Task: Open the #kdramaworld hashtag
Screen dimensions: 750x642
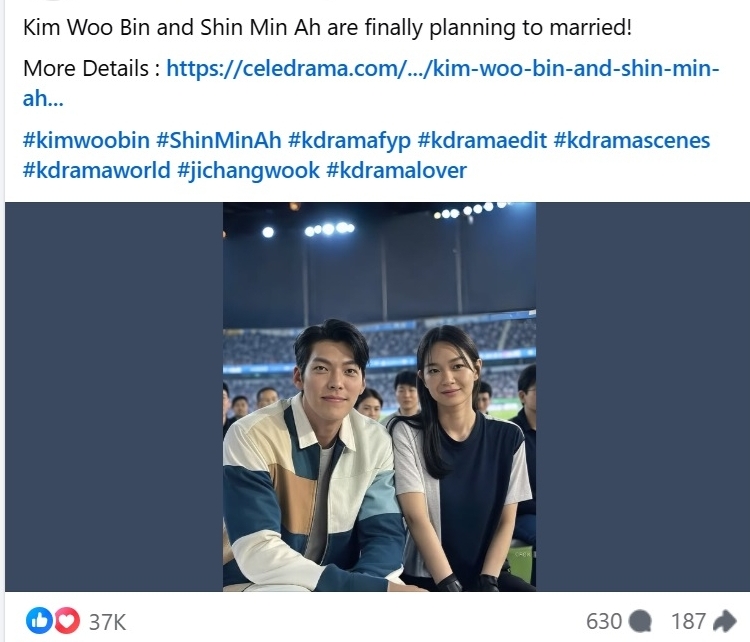Action: click(96, 170)
